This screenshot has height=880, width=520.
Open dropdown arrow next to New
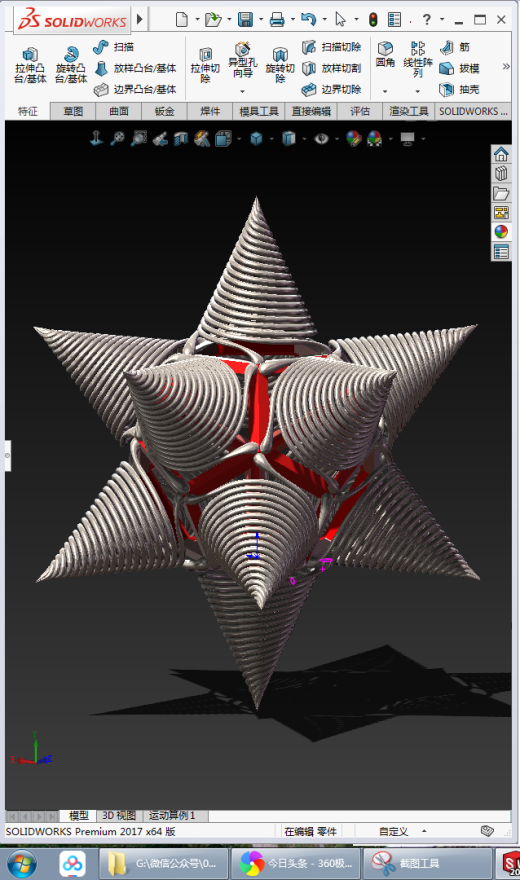(197, 20)
